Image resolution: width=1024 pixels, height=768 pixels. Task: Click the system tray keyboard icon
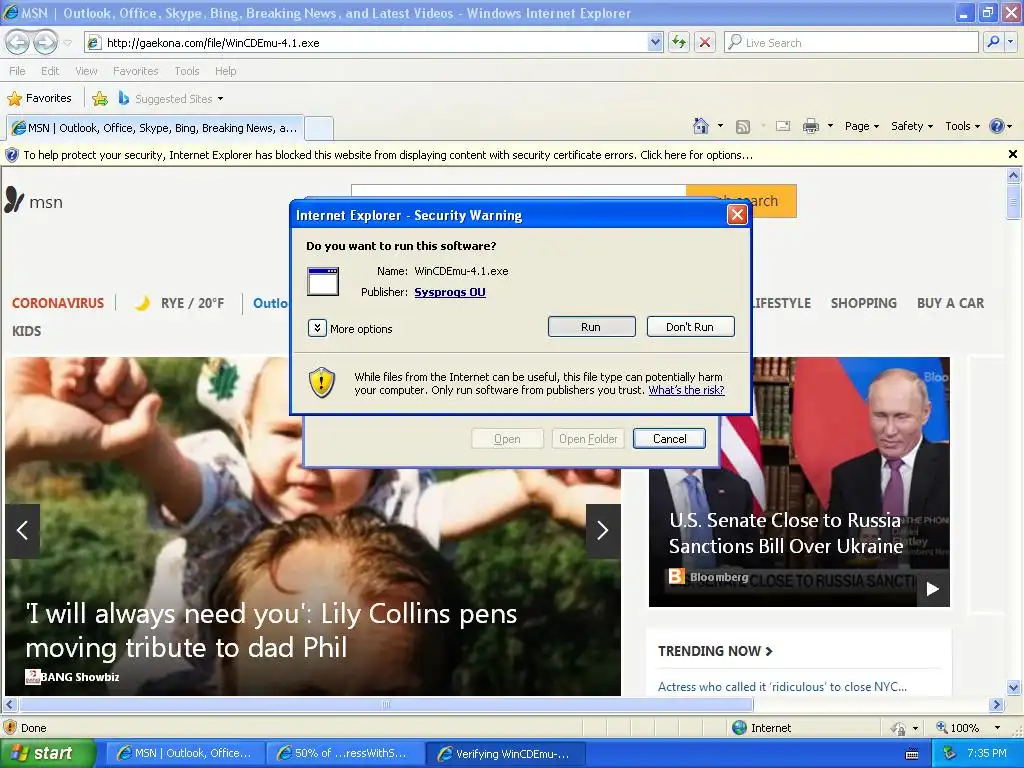click(x=912, y=754)
